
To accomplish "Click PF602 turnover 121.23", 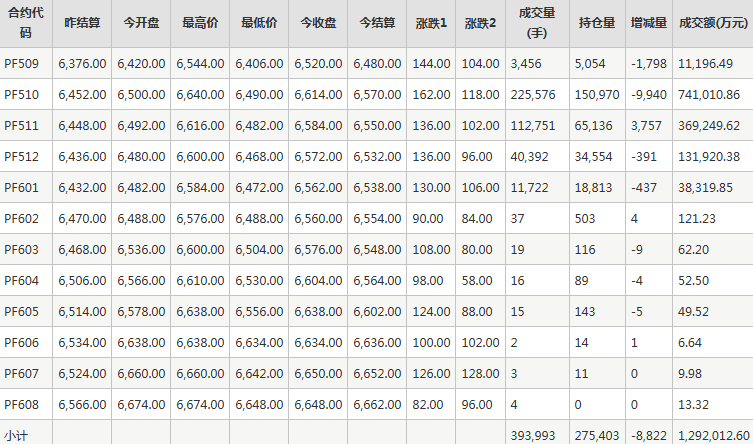I will coord(697,218).
